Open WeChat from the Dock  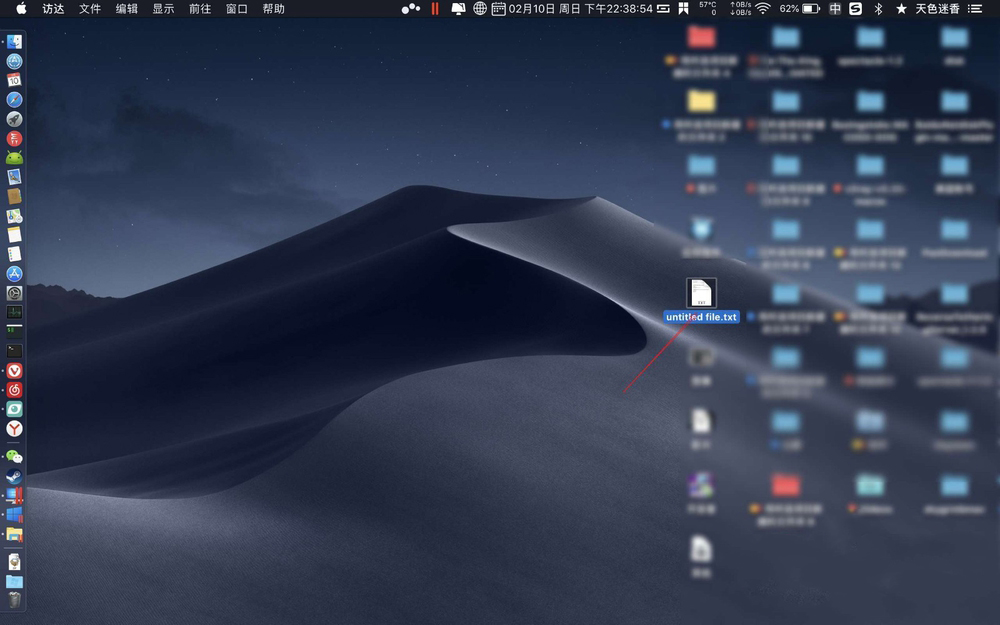14,457
